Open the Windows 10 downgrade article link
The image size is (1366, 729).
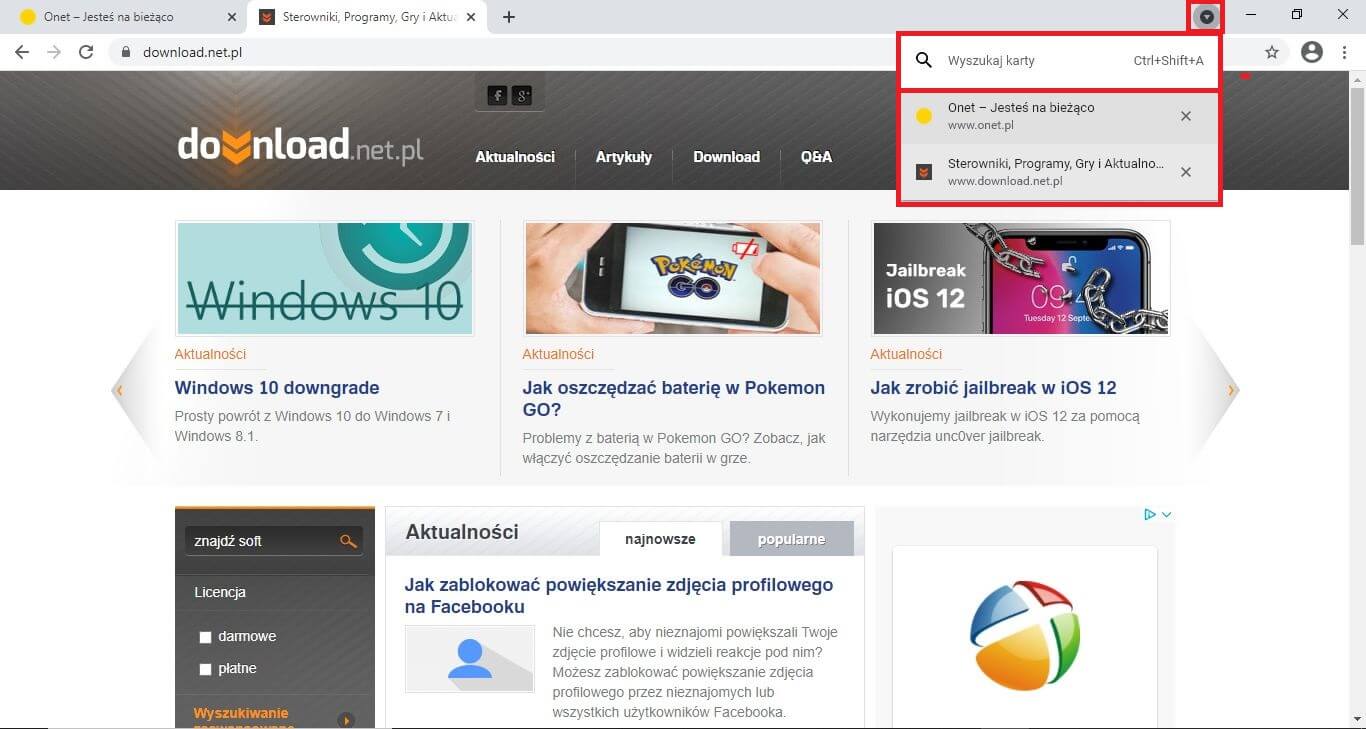coord(277,388)
